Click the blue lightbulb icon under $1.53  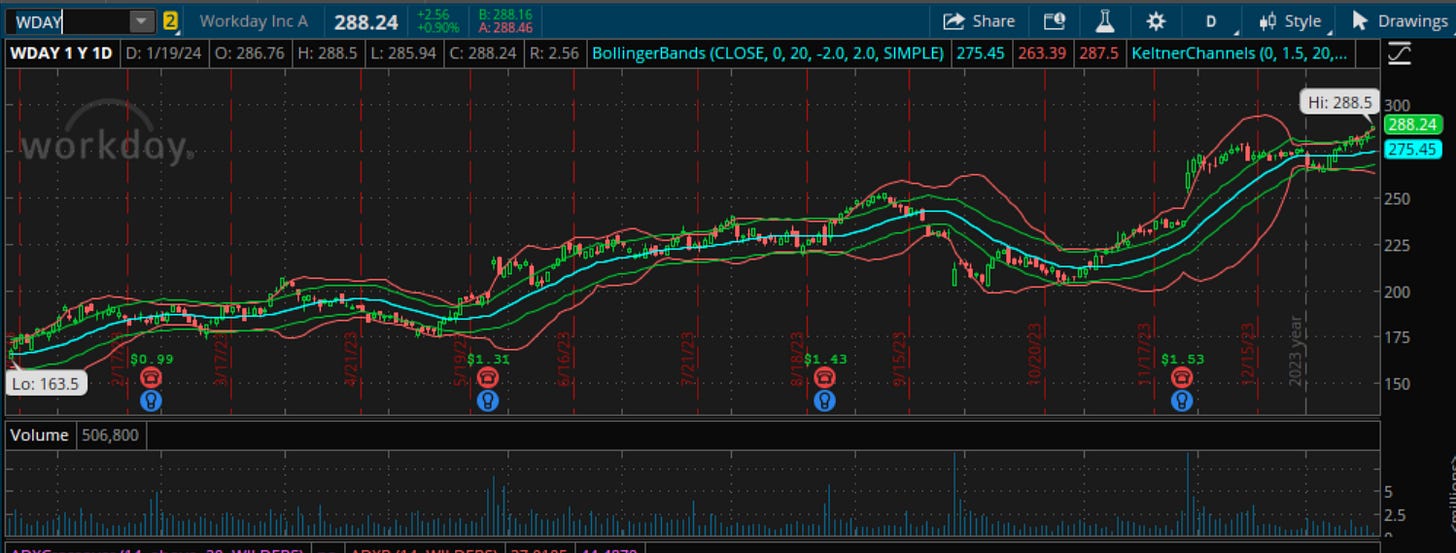click(1182, 400)
